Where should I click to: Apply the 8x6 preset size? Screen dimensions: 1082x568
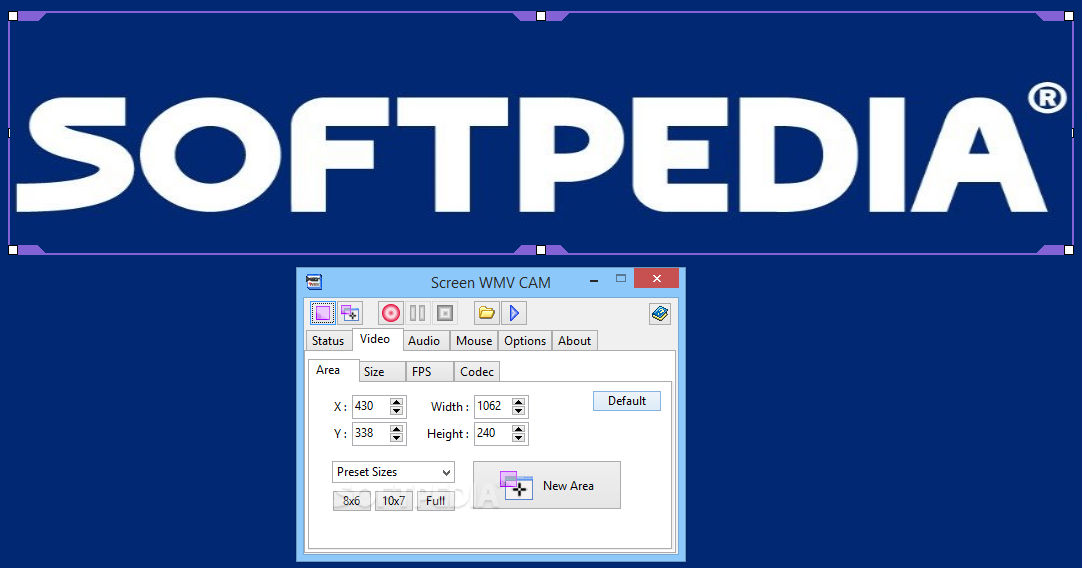tap(352, 501)
